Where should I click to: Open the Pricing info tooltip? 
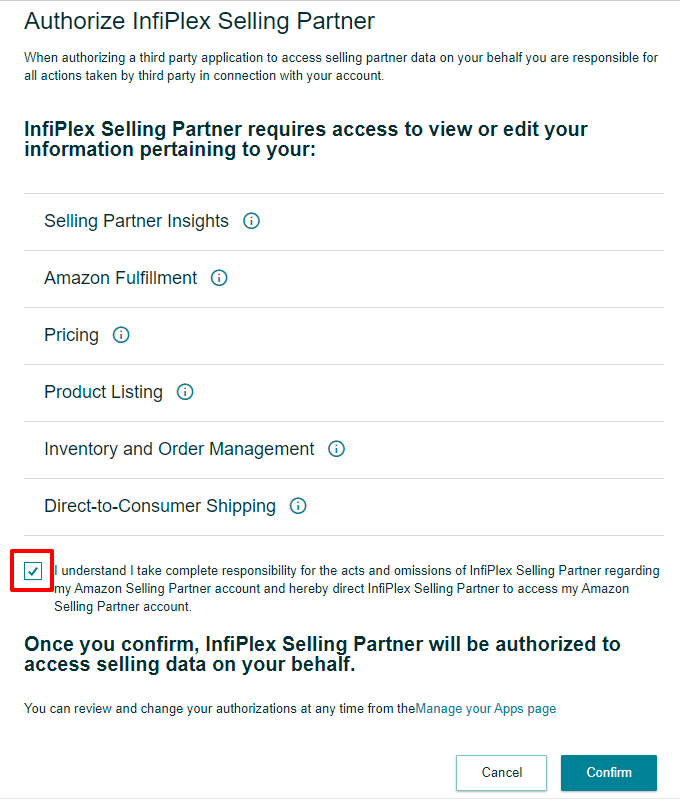(120, 335)
